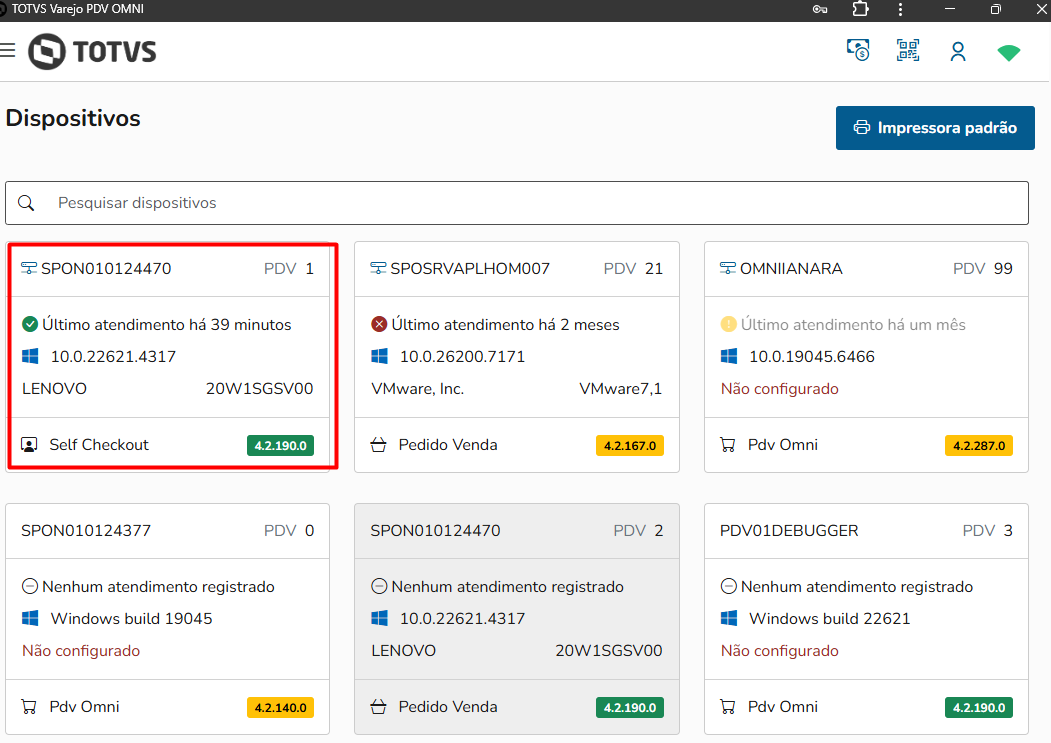Click the green connection status icon
The width and height of the screenshot is (1051, 743).
tap(1008, 53)
